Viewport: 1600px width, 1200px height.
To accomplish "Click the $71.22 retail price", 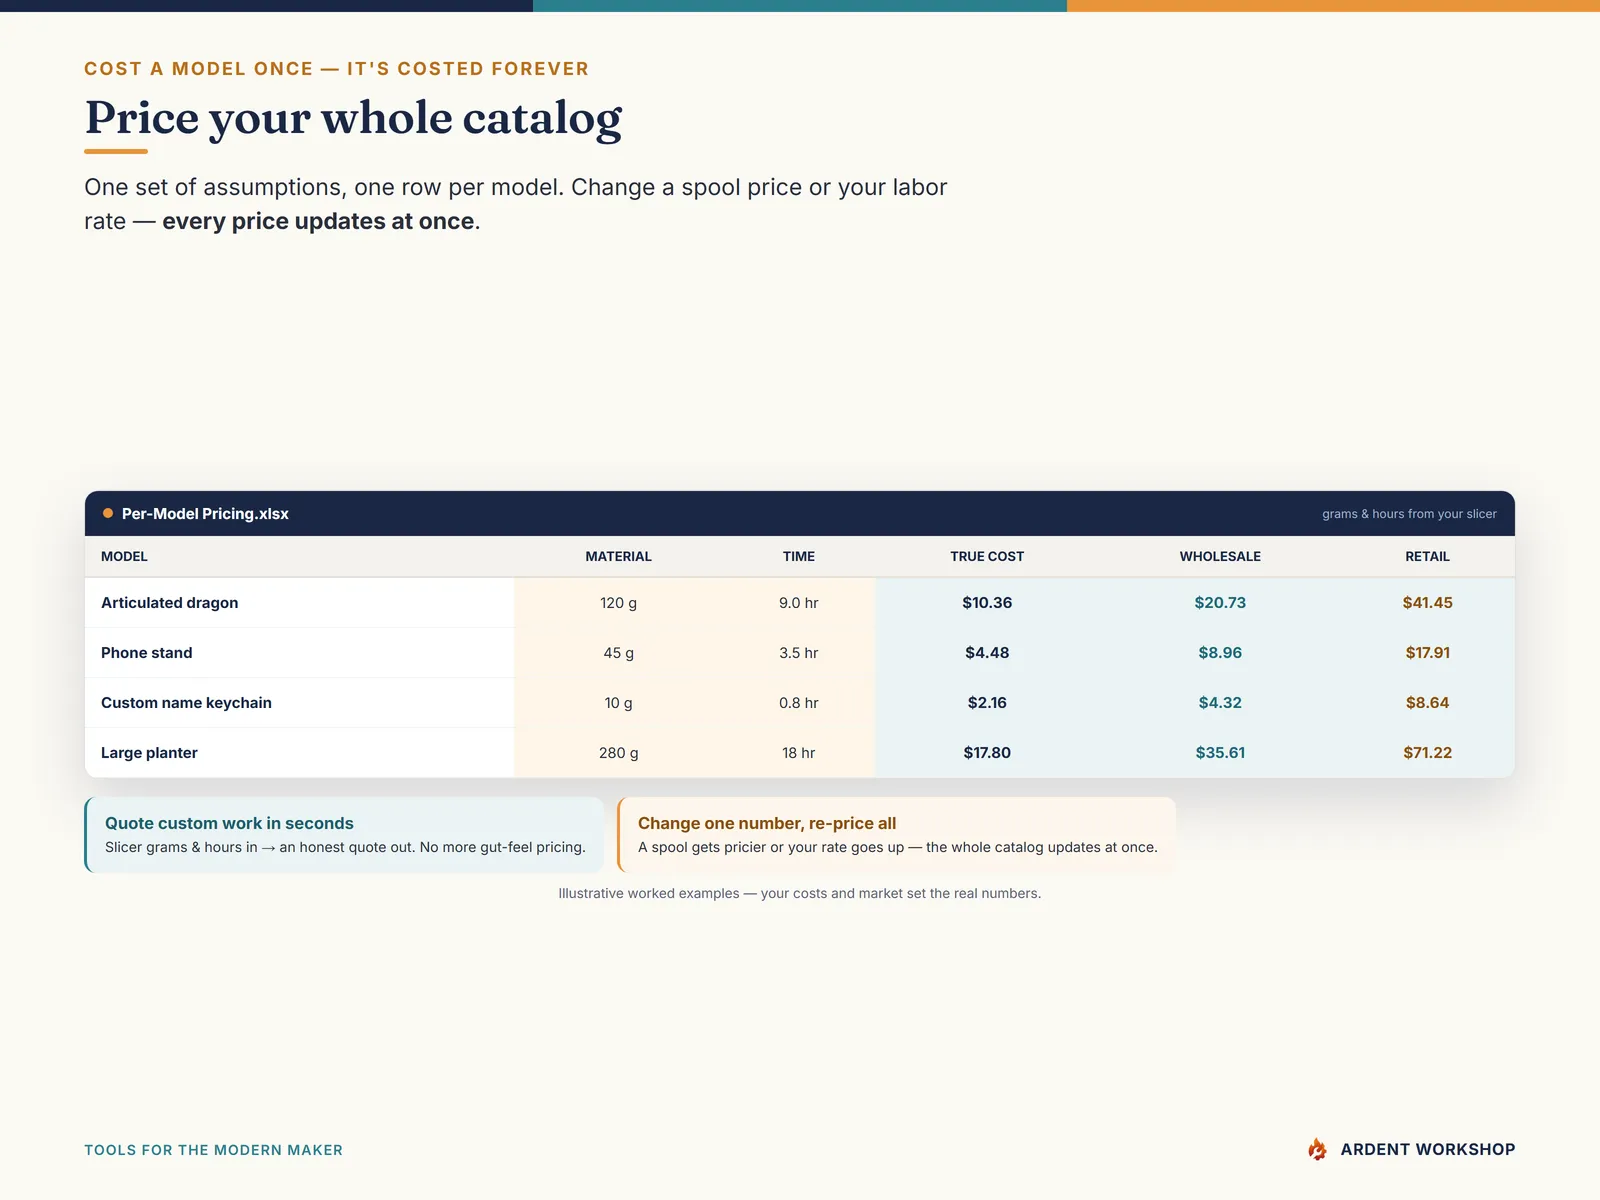I will click(1427, 752).
